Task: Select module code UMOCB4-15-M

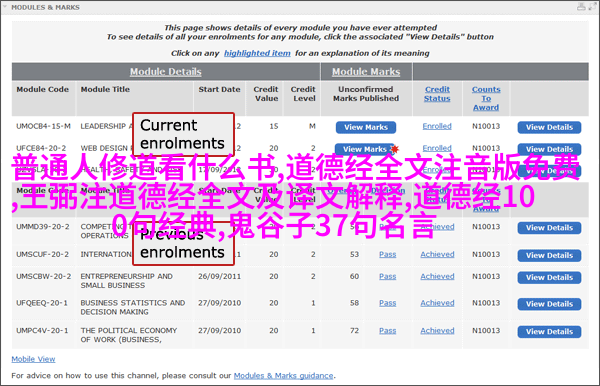Action: click(x=43, y=126)
